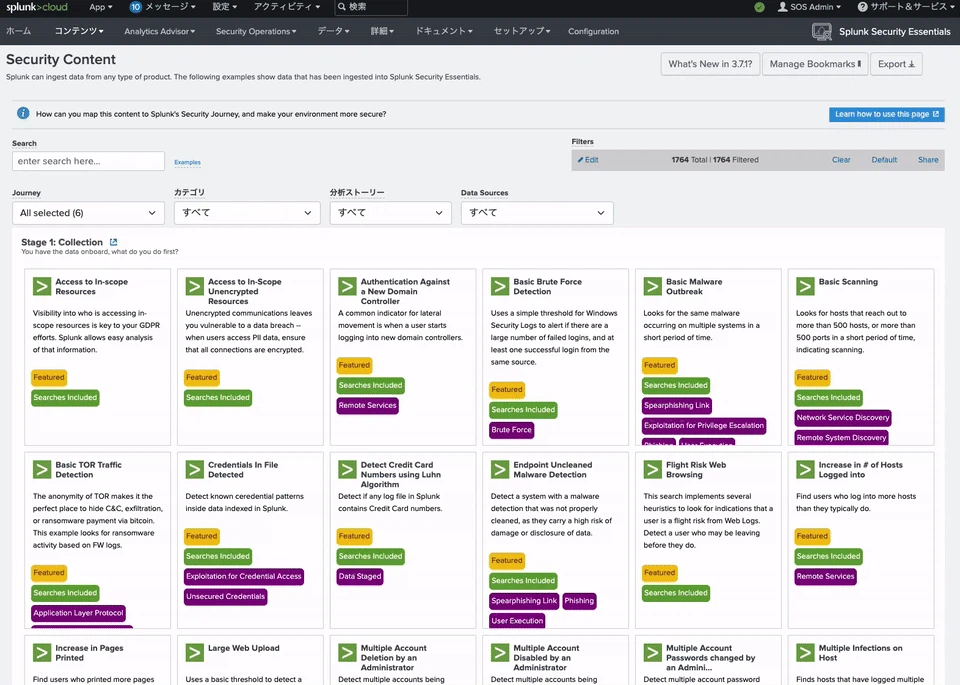Click the green arrow icon for Access to In-scope Resources
The height and width of the screenshot is (685, 960).
(42, 286)
